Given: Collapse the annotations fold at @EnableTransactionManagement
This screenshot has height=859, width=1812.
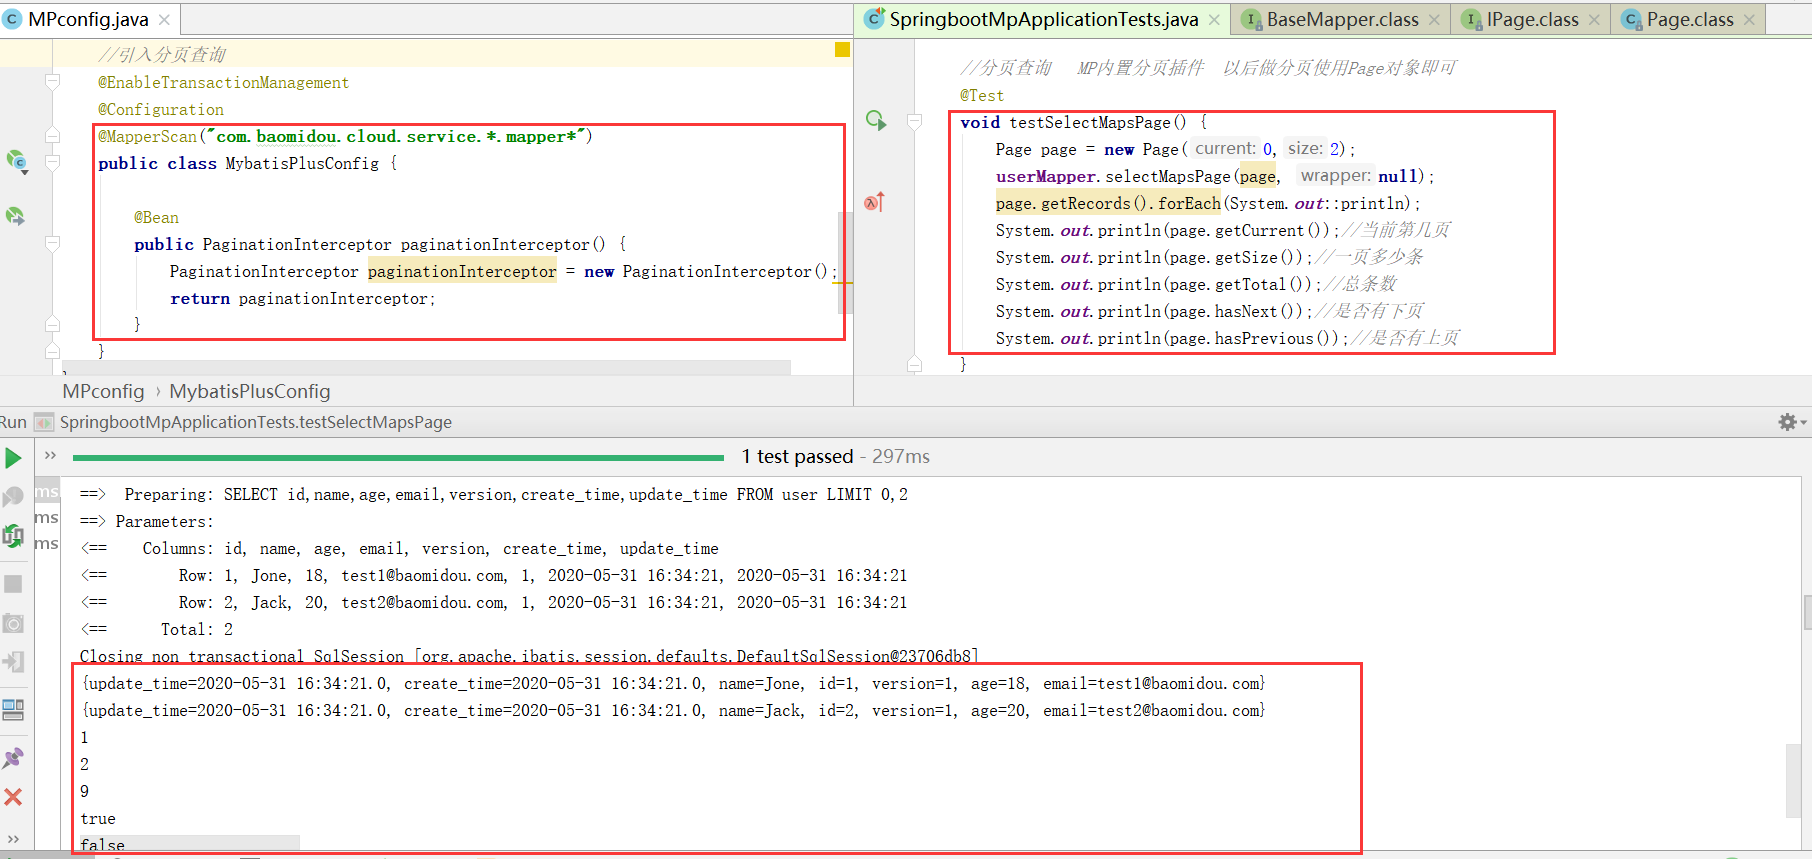Looking at the screenshot, I should (52, 82).
